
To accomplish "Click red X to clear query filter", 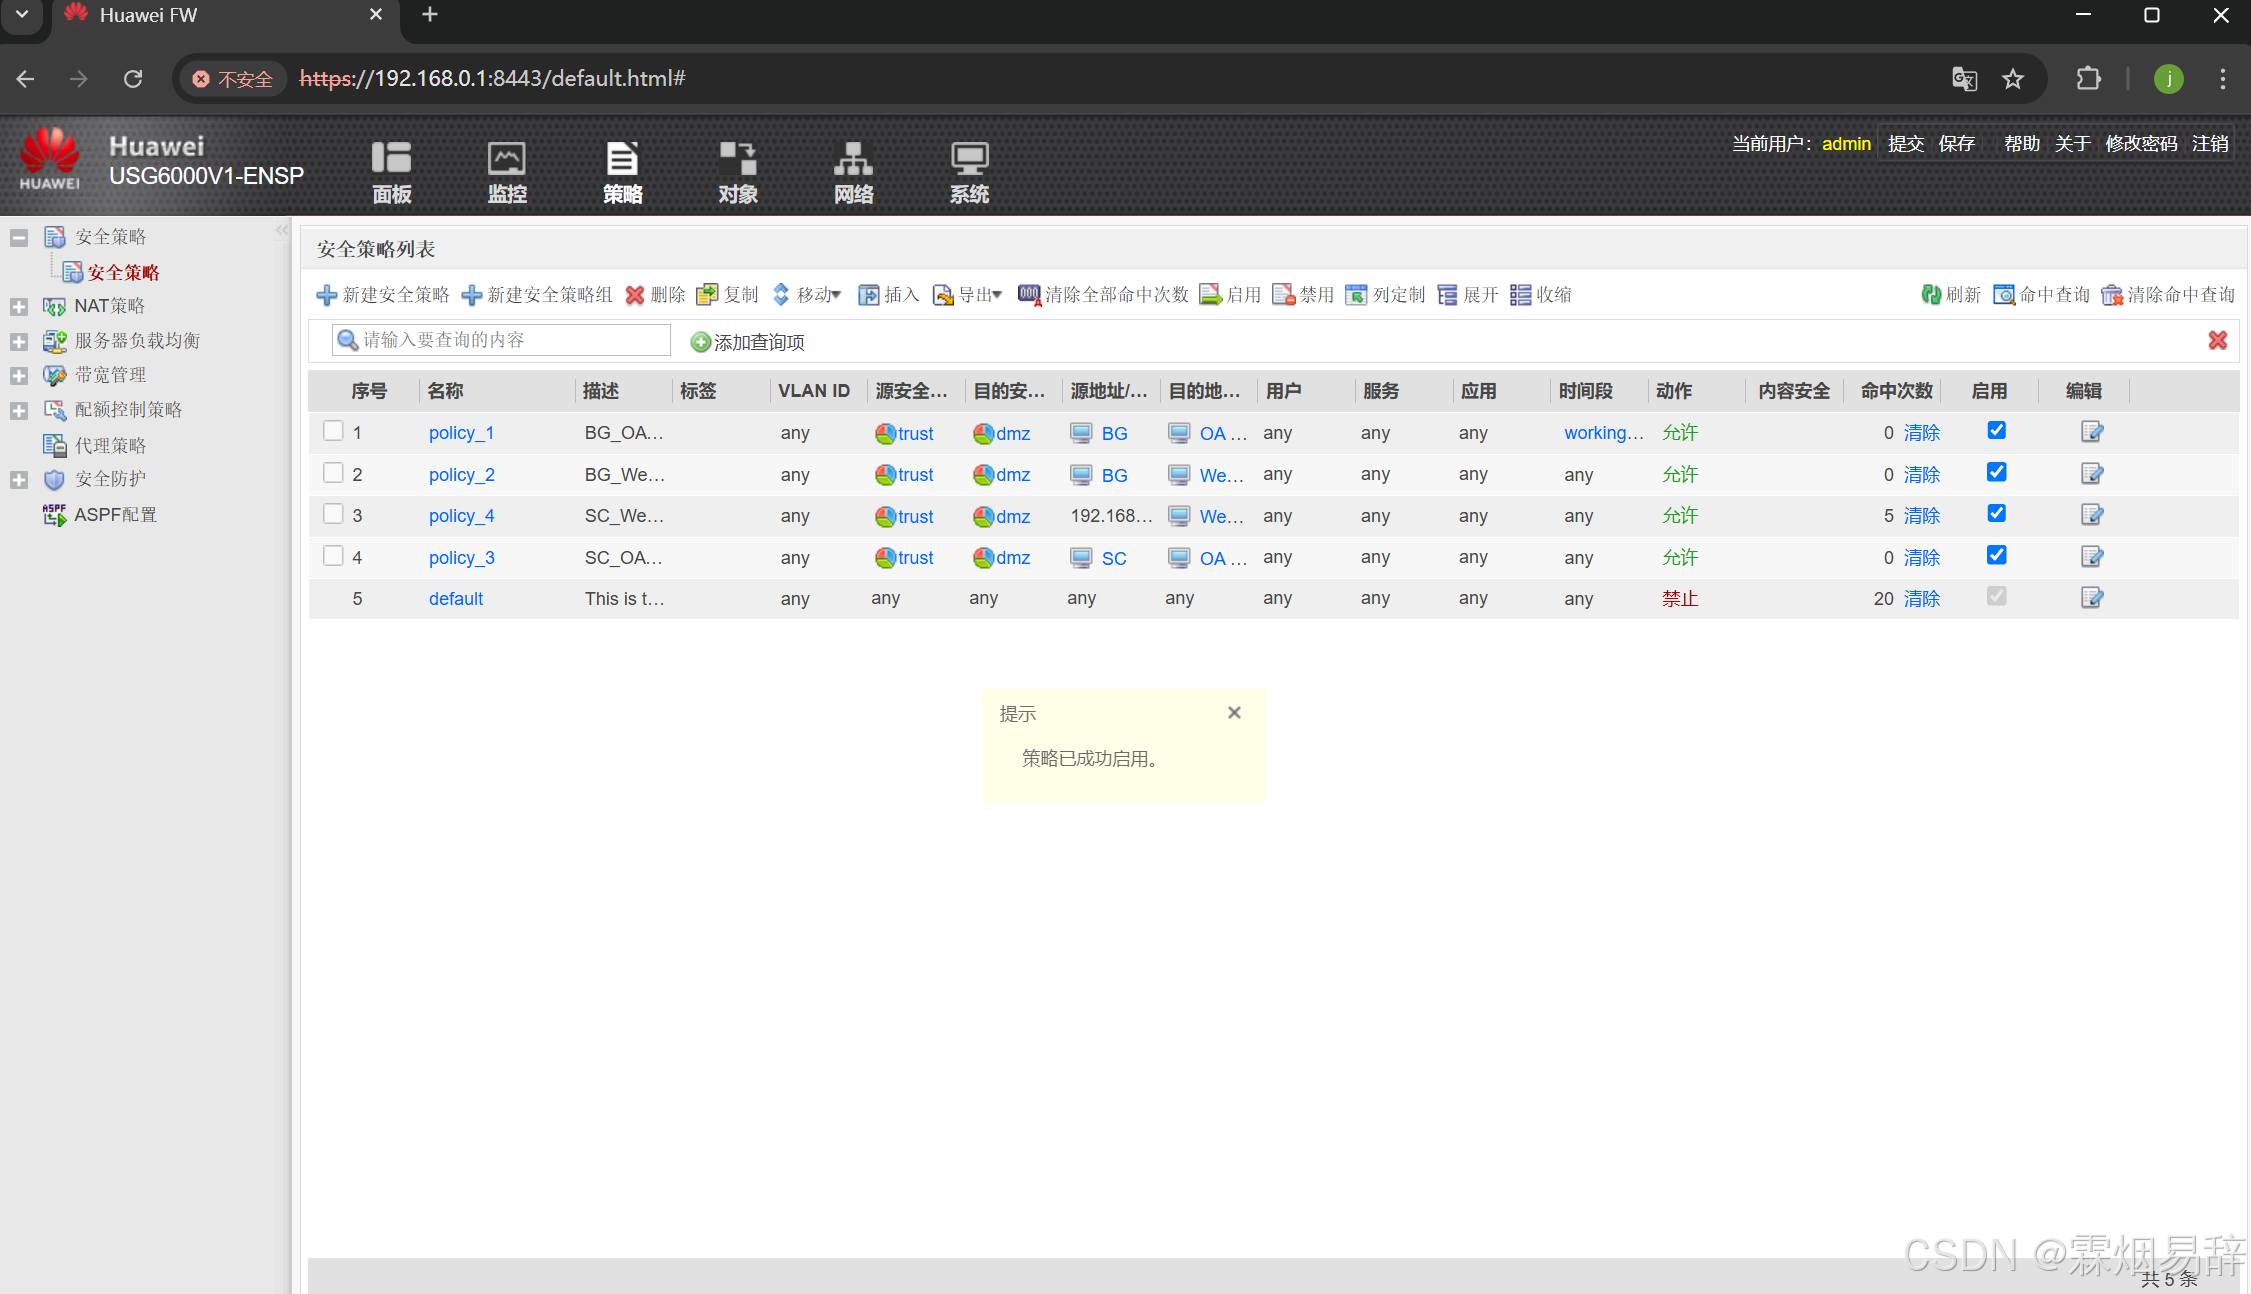I will tap(2217, 340).
